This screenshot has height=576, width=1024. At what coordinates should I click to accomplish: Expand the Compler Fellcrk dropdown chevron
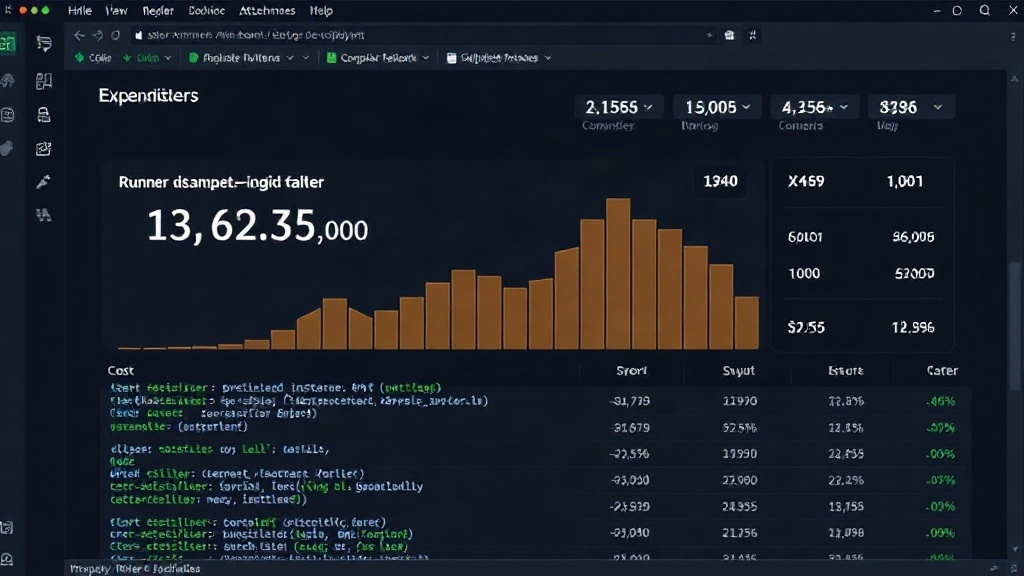pyautogui.click(x=426, y=58)
